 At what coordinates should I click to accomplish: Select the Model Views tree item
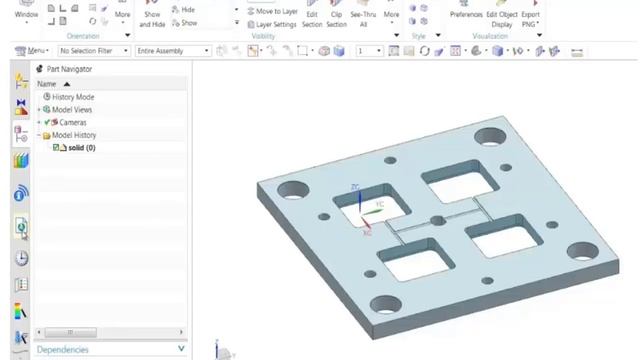click(72, 110)
